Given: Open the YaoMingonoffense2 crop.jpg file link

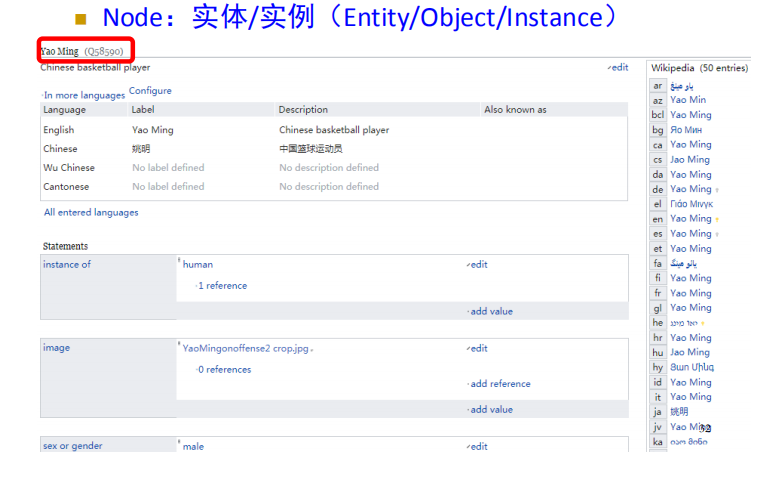Looking at the screenshot, I should [x=245, y=348].
